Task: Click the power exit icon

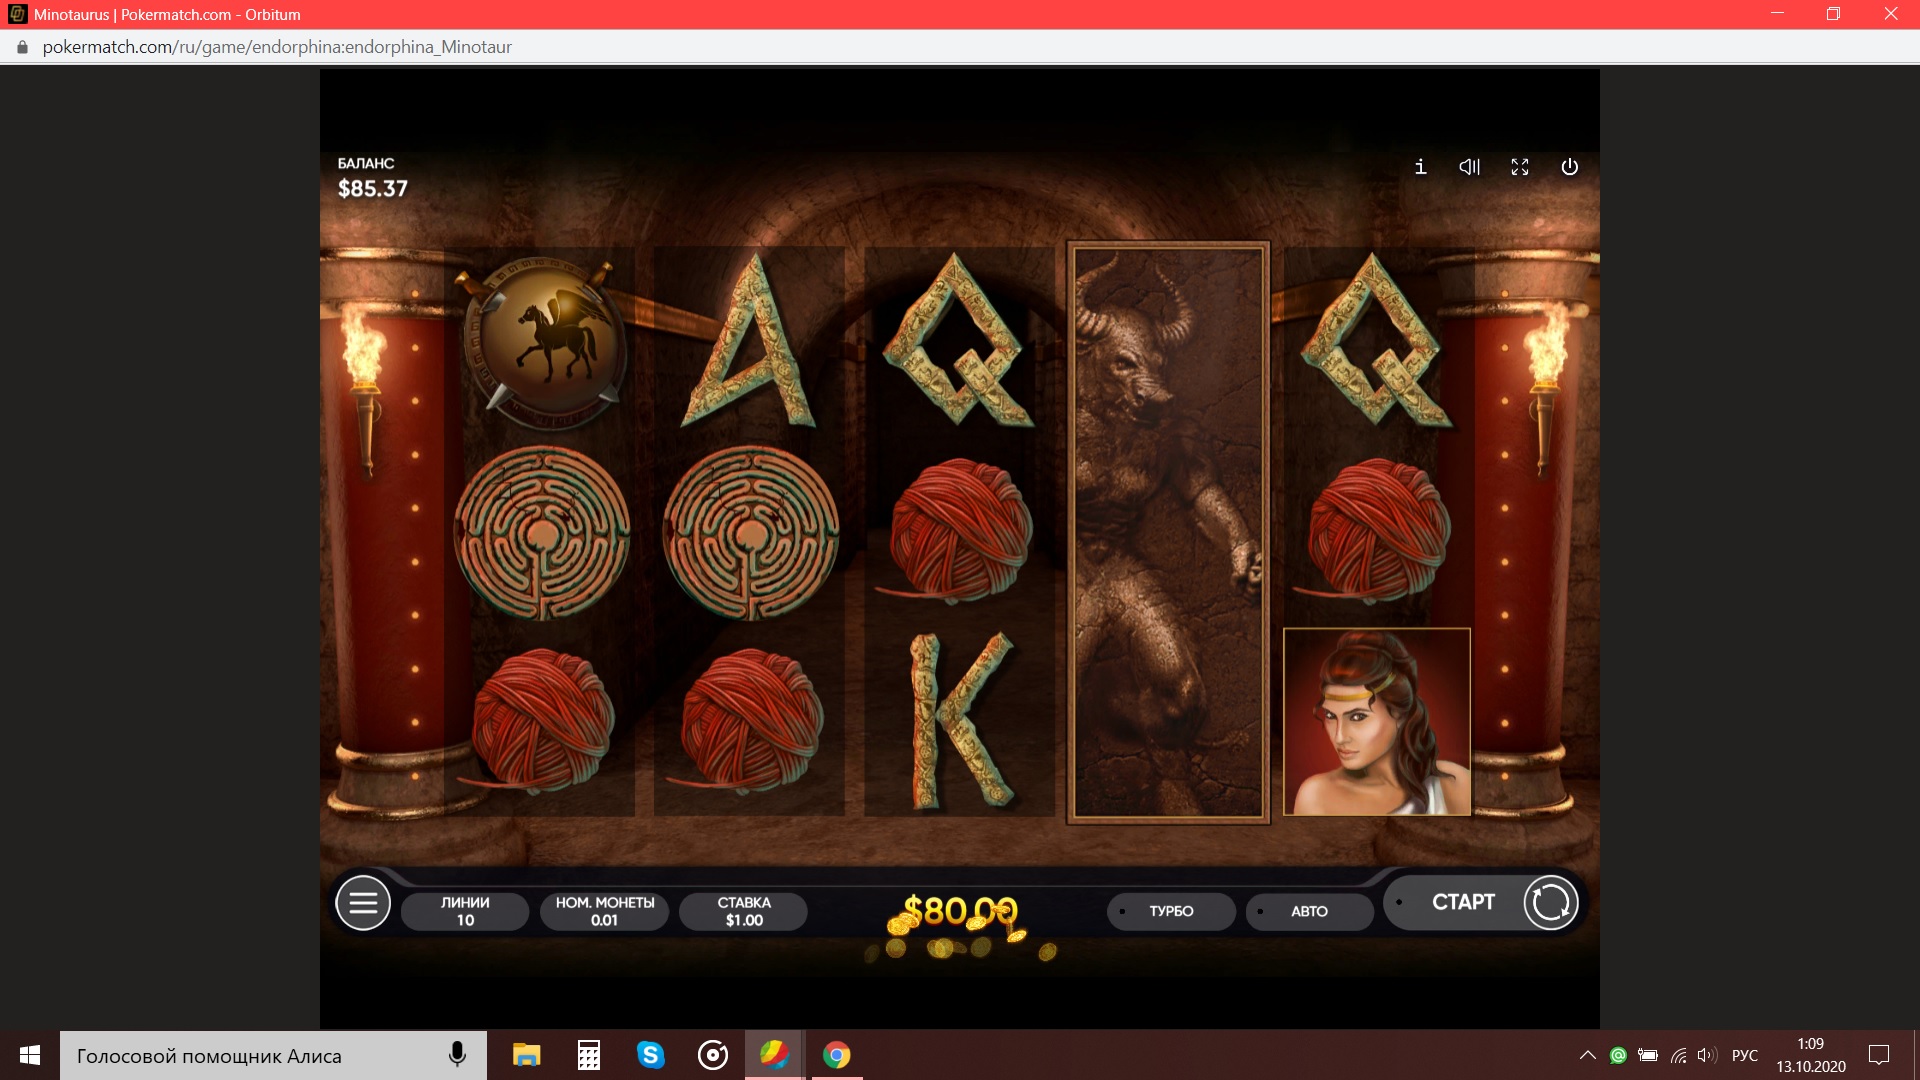Action: (x=1570, y=167)
